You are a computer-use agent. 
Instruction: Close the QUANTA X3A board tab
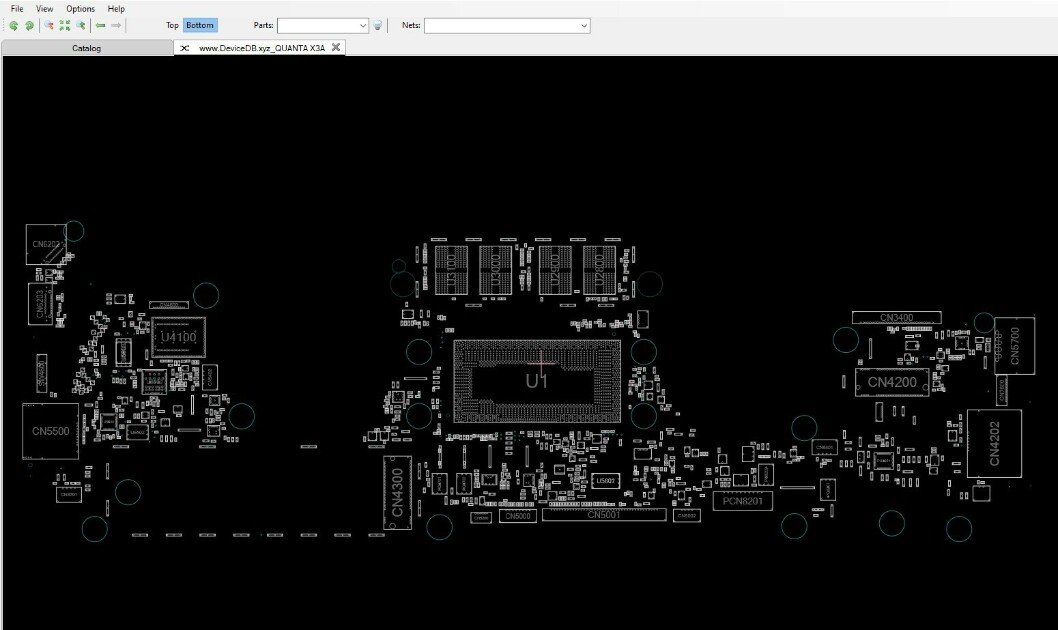pos(336,47)
